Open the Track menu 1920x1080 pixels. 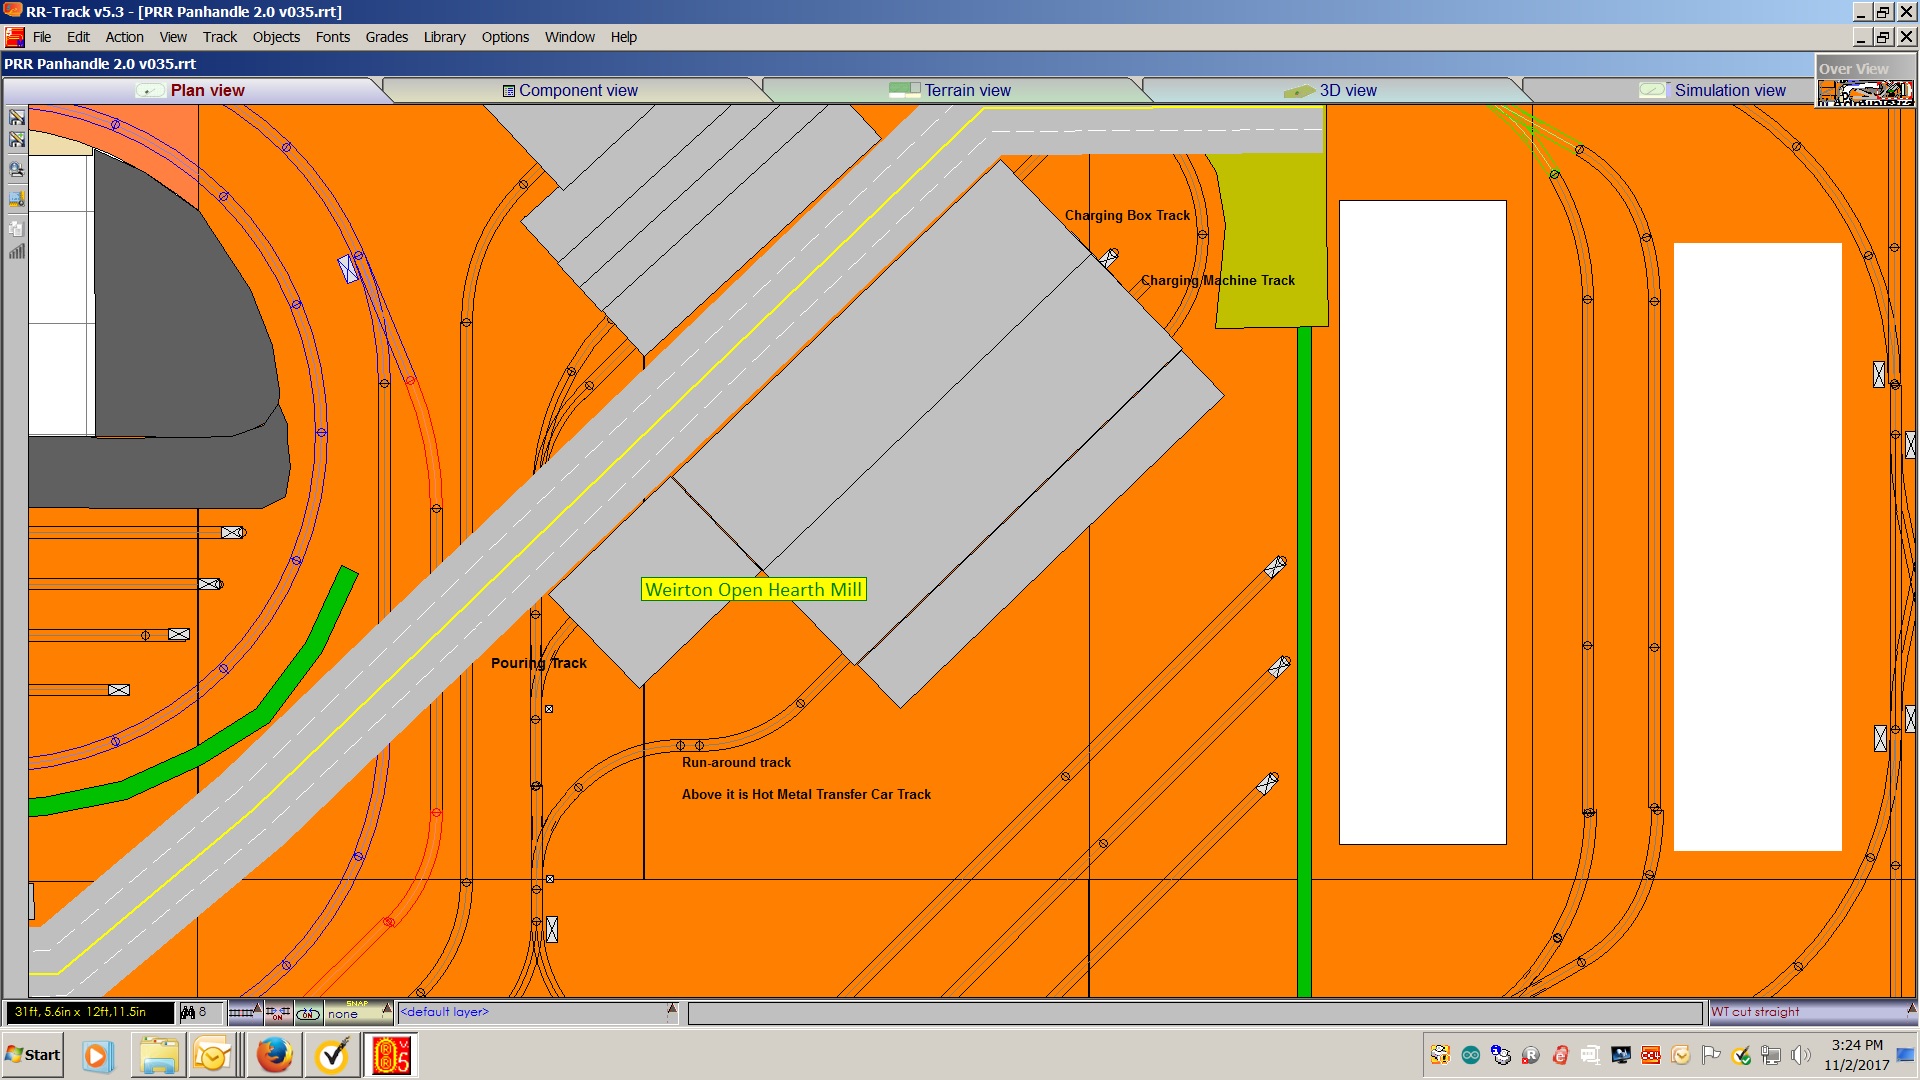click(x=219, y=37)
